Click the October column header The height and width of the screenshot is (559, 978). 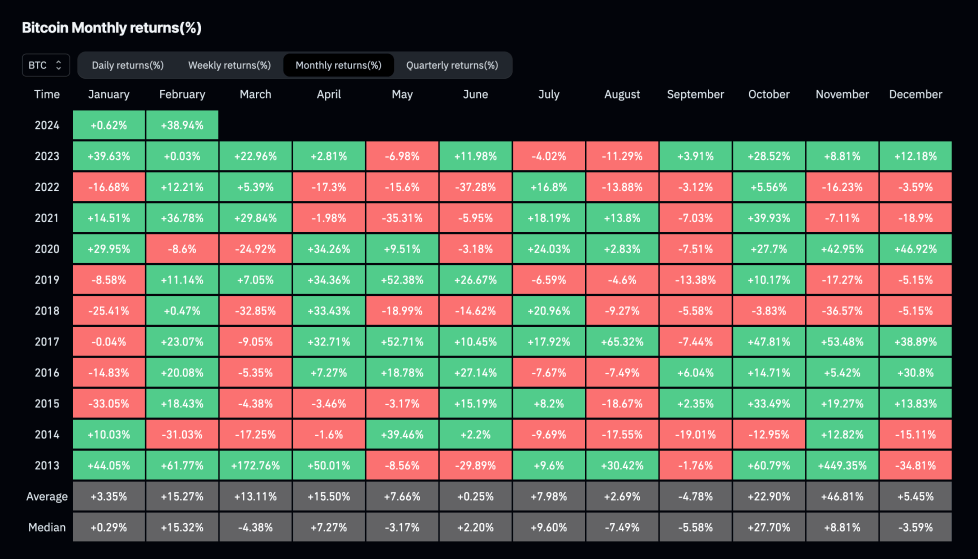769,94
